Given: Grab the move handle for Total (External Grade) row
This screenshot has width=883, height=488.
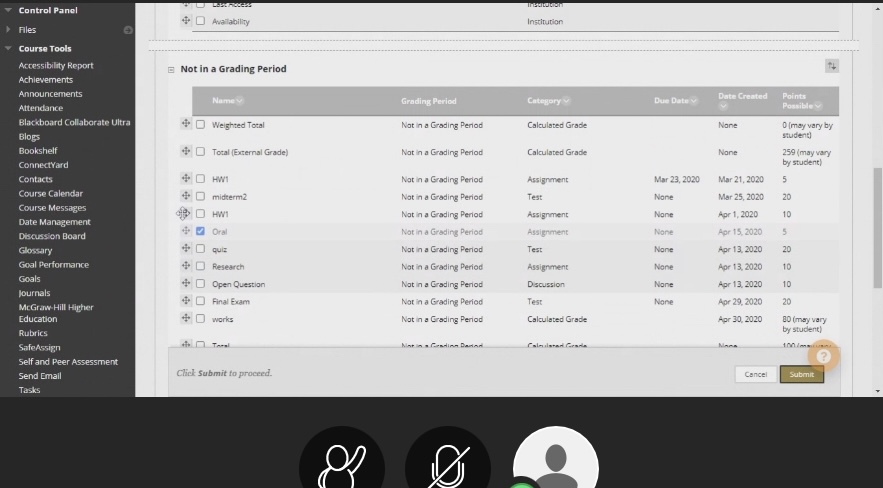Looking at the screenshot, I should 186,151.
